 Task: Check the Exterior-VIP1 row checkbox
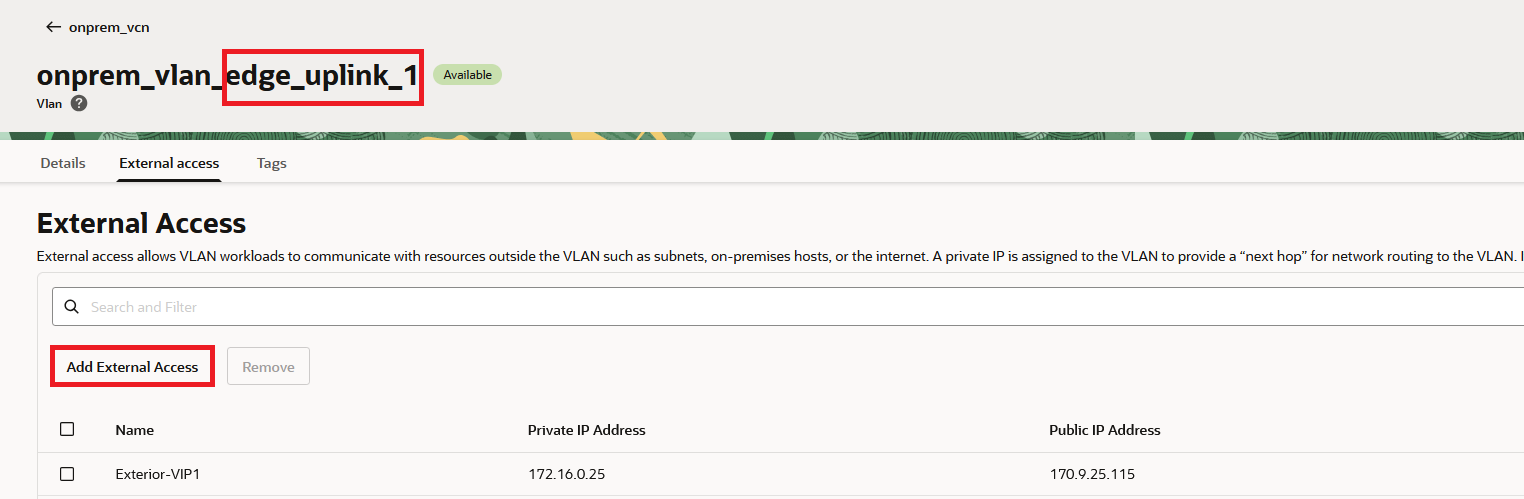point(67,474)
